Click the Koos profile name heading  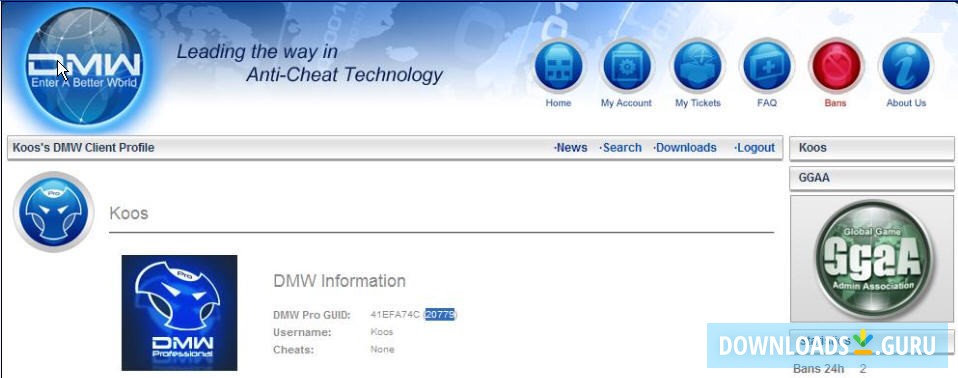(128, 214)
